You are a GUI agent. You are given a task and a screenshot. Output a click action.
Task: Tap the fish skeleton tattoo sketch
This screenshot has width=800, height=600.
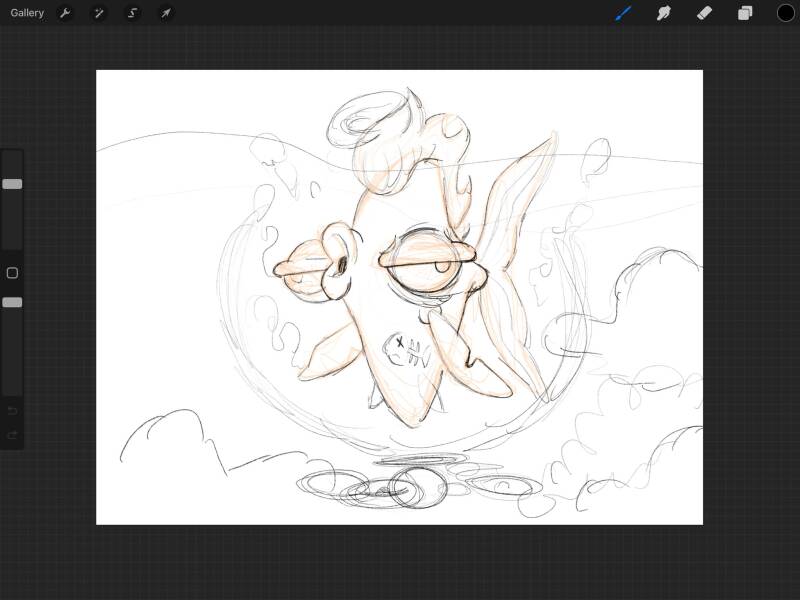click(407, 351)
